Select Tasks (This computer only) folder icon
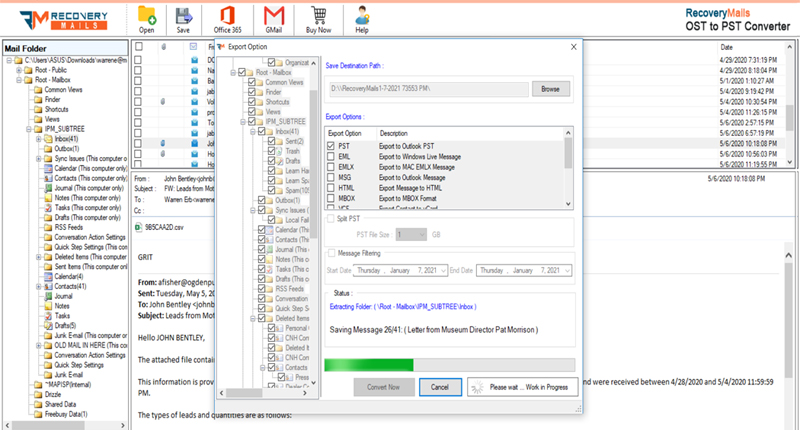 [x=48, y=208]
